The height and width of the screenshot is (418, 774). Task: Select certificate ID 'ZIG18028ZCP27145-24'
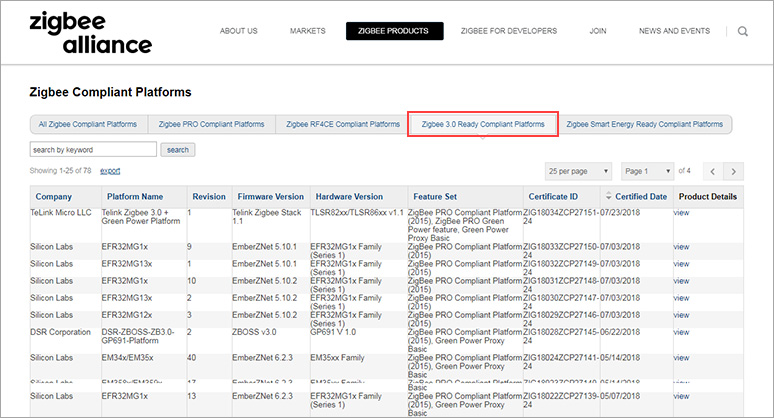point(561,336)
